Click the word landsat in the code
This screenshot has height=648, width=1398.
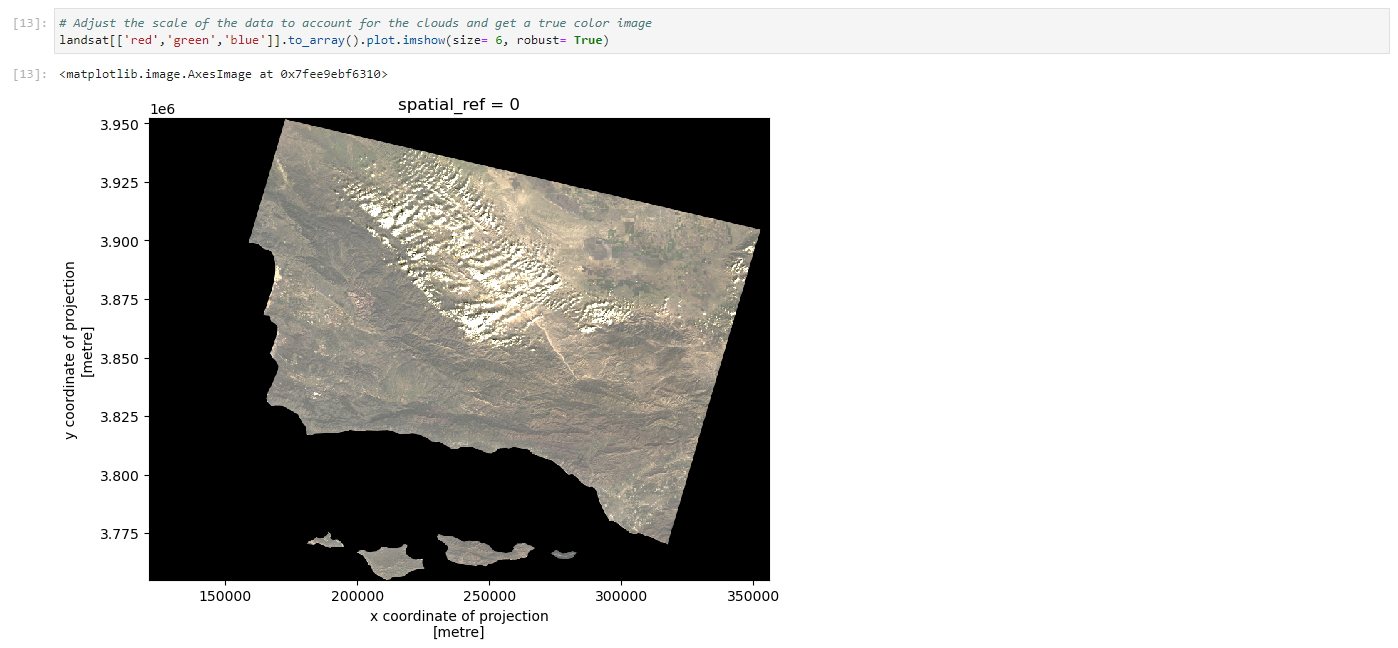click(x=82, y=40)
